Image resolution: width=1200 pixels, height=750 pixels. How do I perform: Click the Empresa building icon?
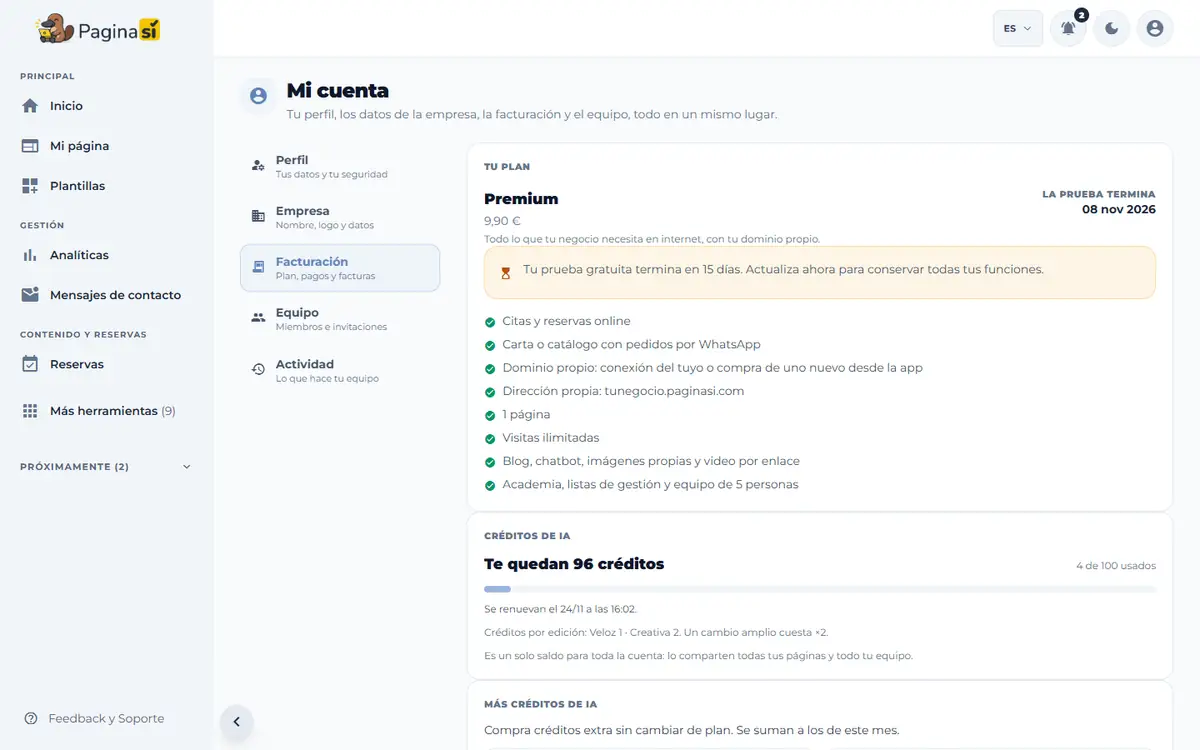(x=258, y=216)
